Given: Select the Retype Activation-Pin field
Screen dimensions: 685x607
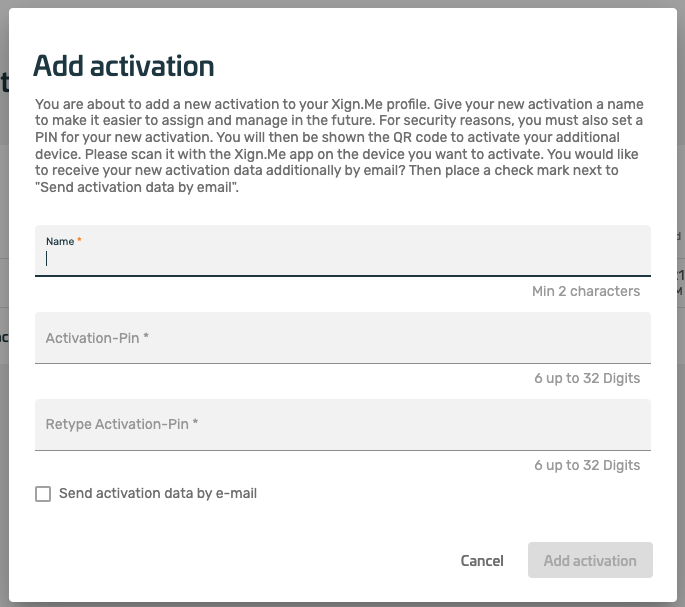Looking at the screenshot, I should click(x=342, y=424).
